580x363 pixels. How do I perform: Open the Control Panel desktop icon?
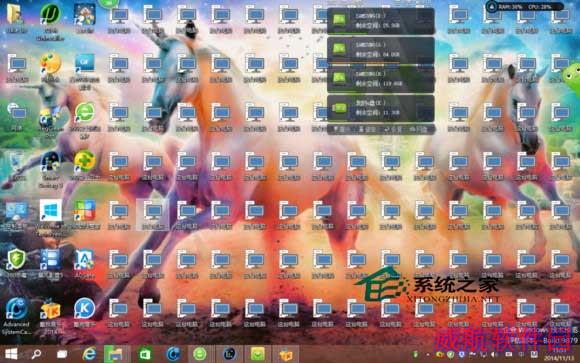tap(16, 211)
